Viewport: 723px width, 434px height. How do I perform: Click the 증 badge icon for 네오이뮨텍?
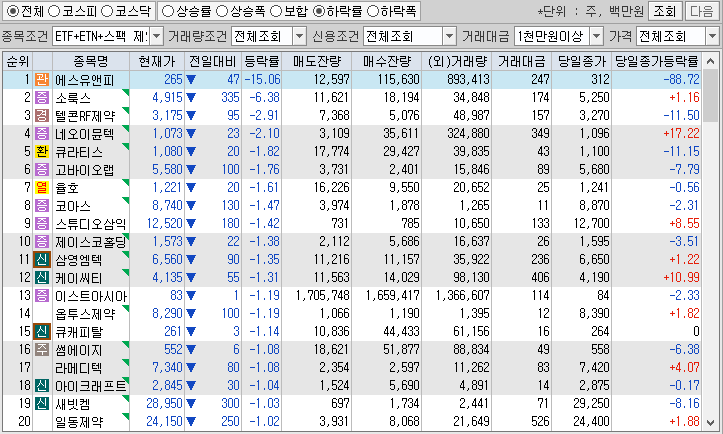click(42, 133)
